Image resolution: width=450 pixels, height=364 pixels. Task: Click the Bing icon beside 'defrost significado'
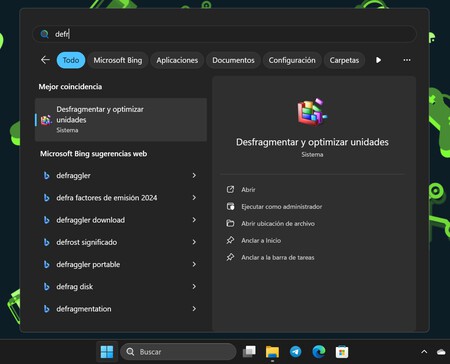pos(47,242)
